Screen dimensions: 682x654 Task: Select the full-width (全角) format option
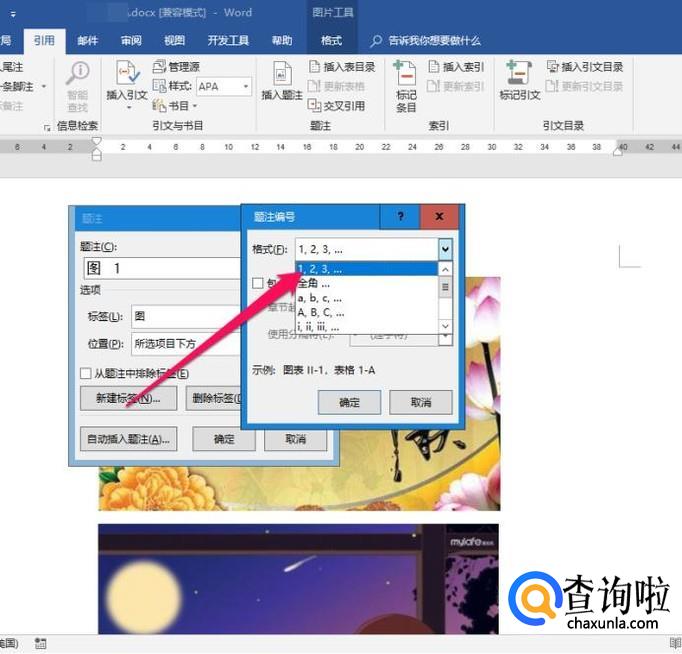click(367, 284)
